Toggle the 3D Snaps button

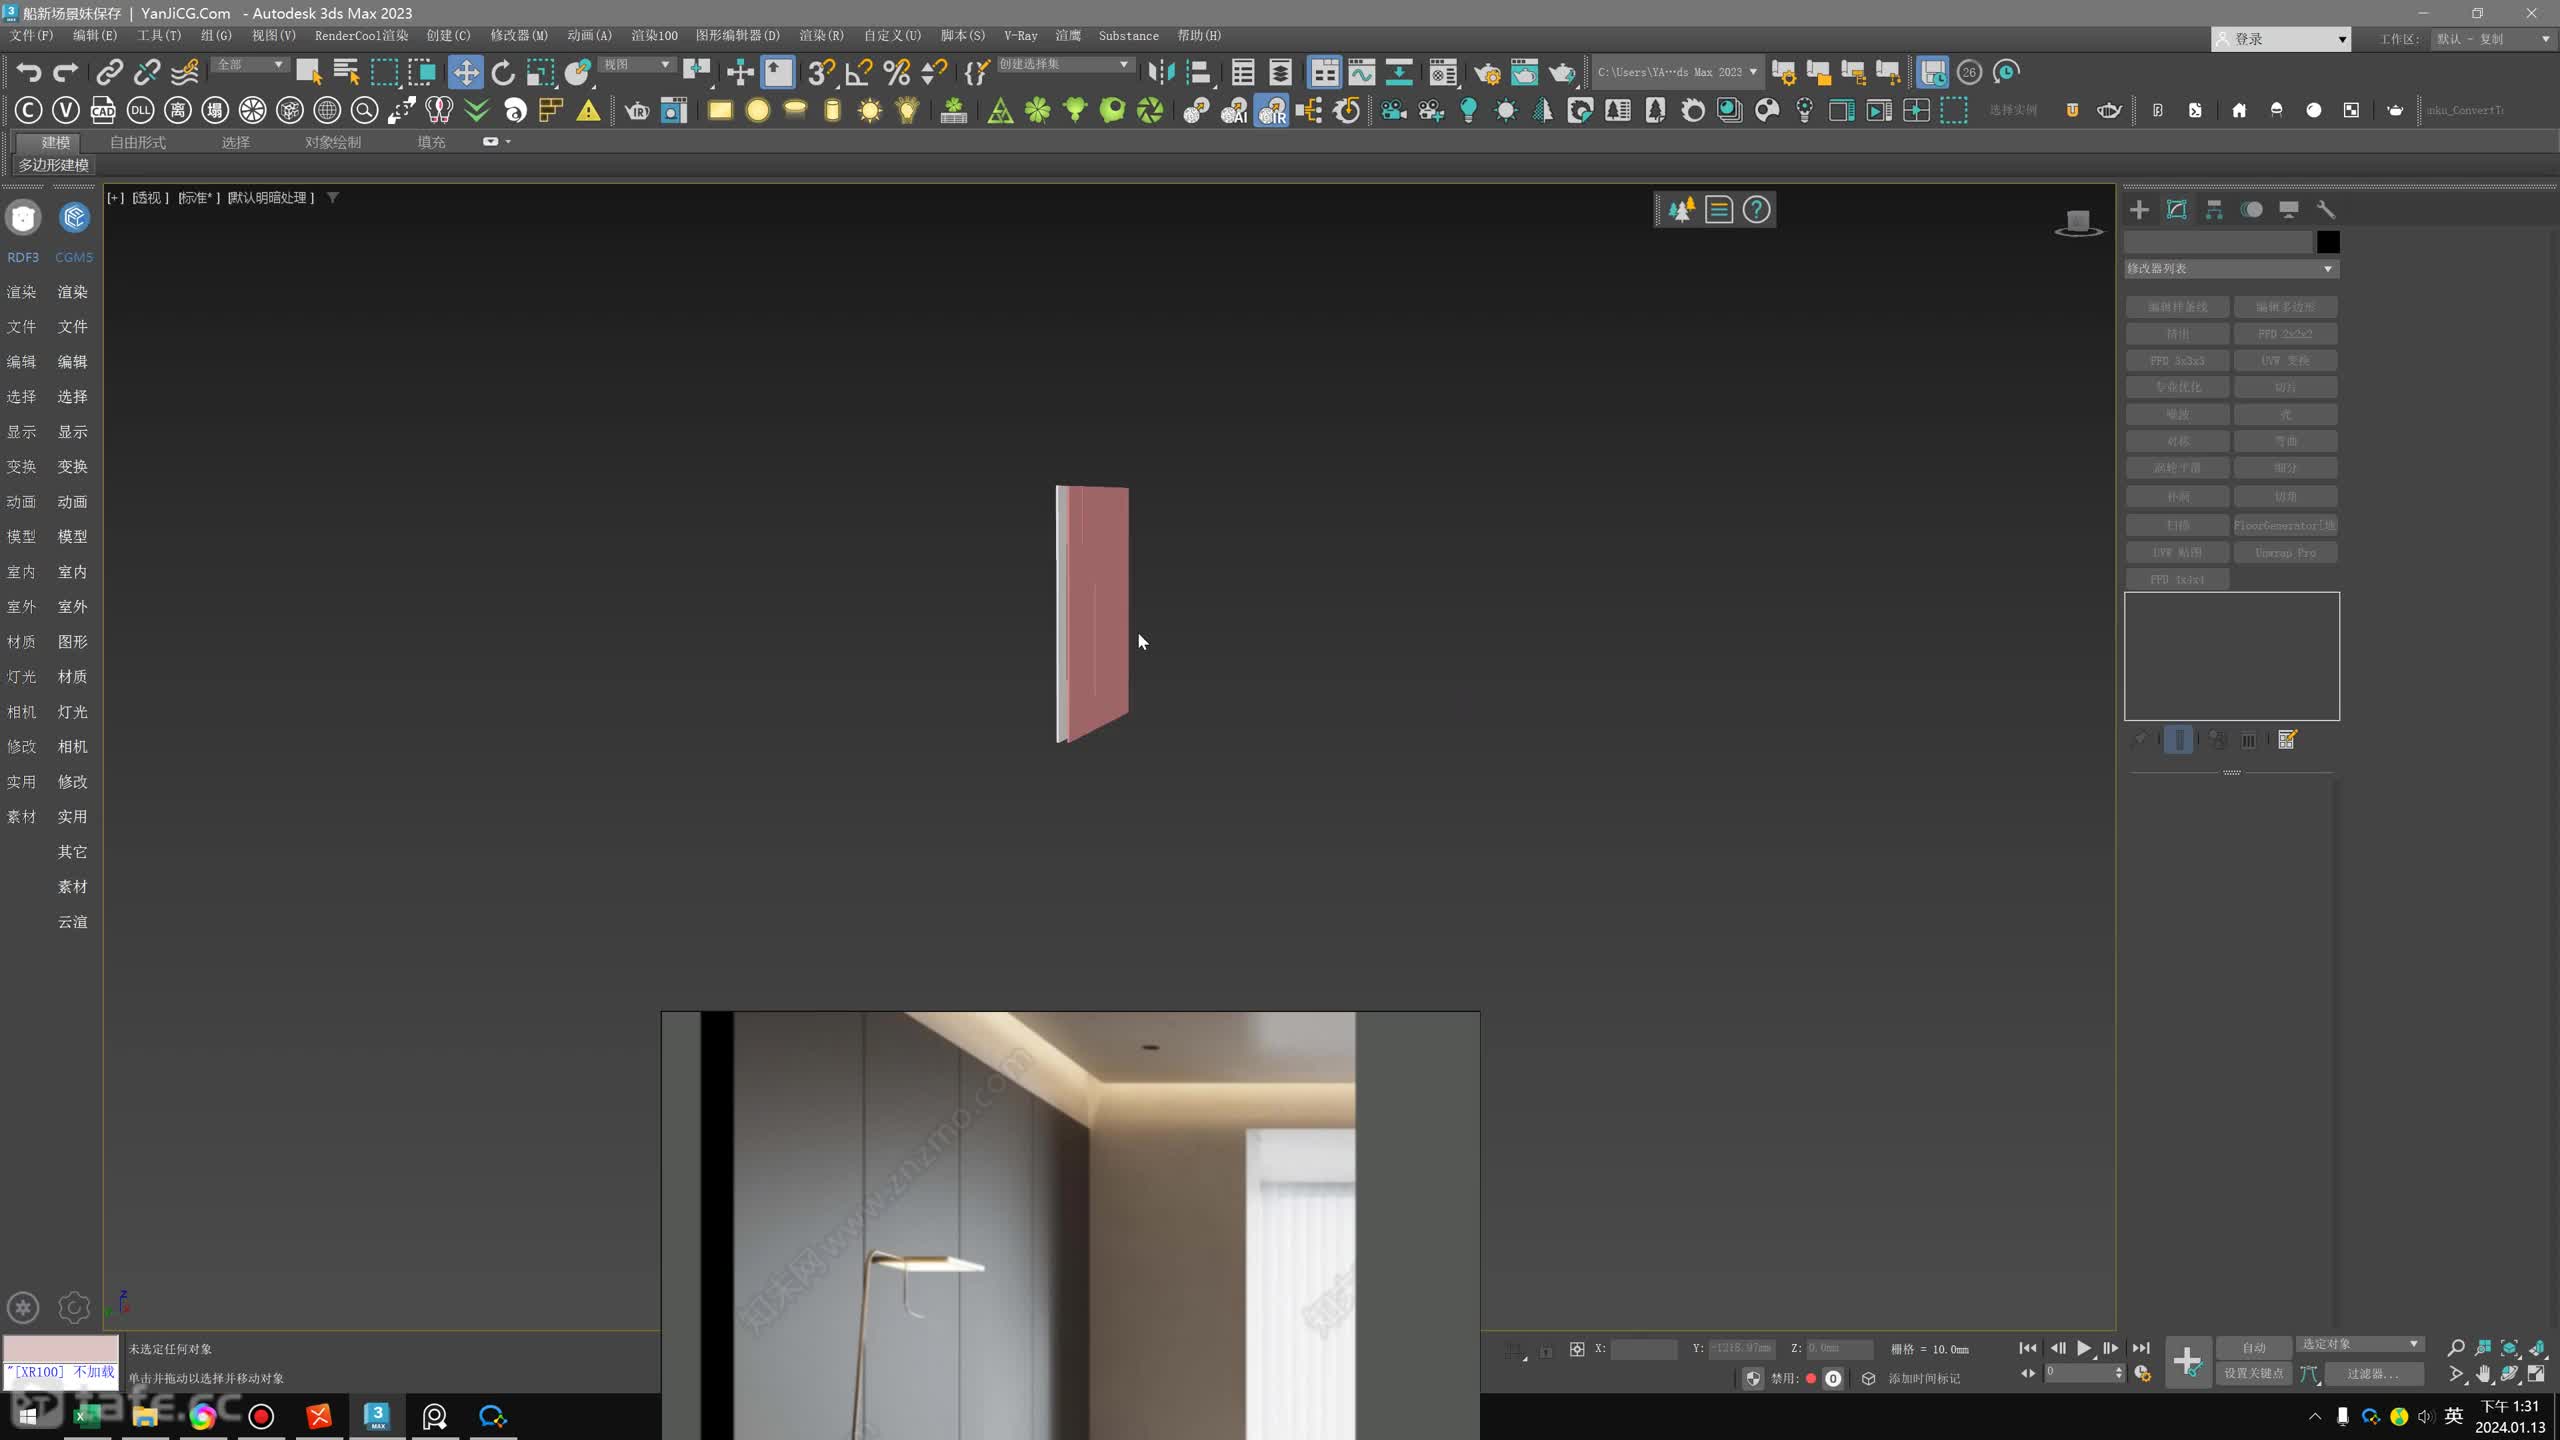[x=821, y=72]
